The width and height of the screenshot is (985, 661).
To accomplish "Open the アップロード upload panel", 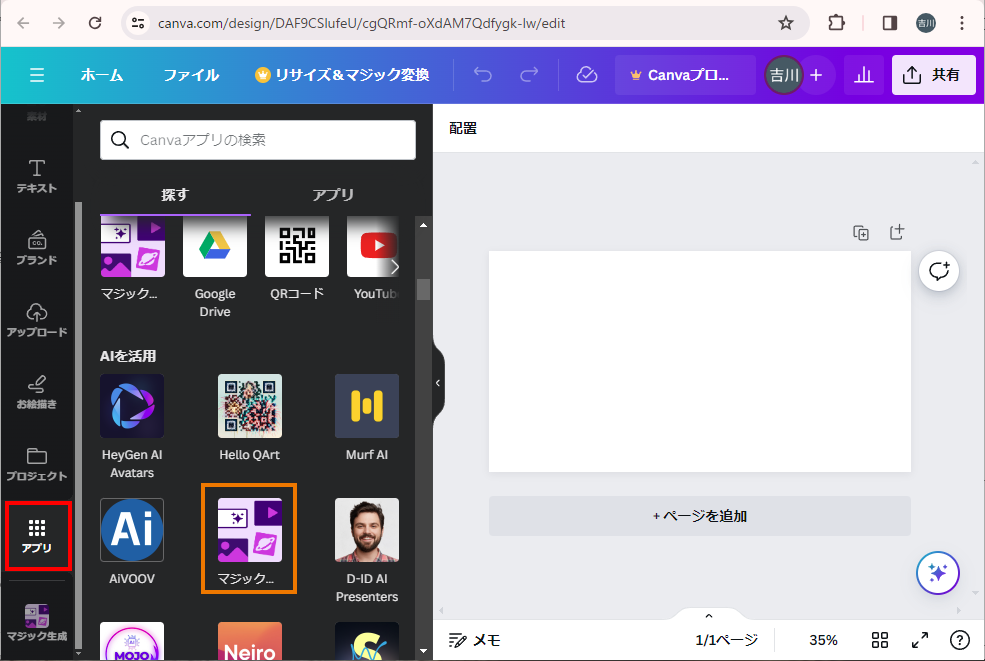I will pyautogui.click(x=37, y=320).
